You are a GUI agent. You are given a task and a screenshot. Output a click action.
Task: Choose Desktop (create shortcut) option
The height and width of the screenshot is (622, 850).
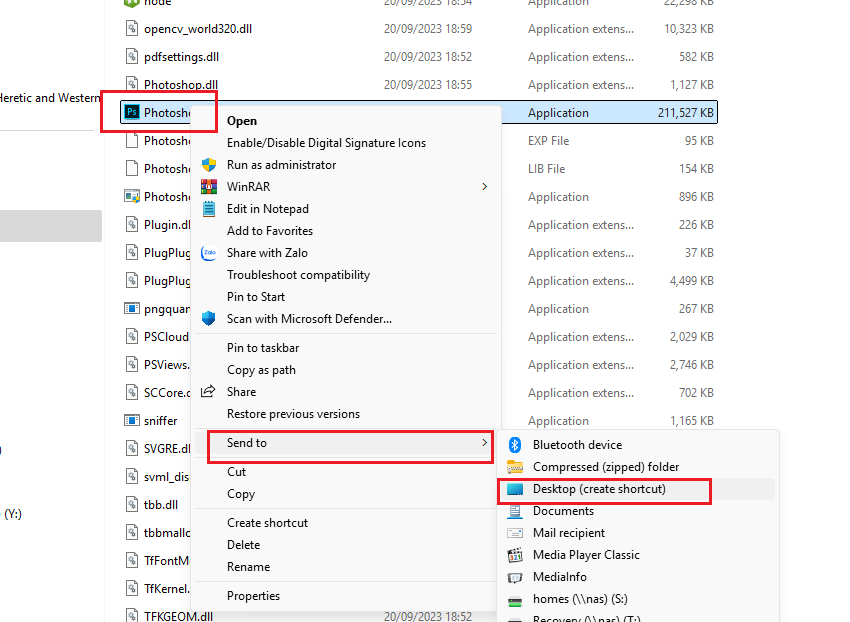click(598, 489)
